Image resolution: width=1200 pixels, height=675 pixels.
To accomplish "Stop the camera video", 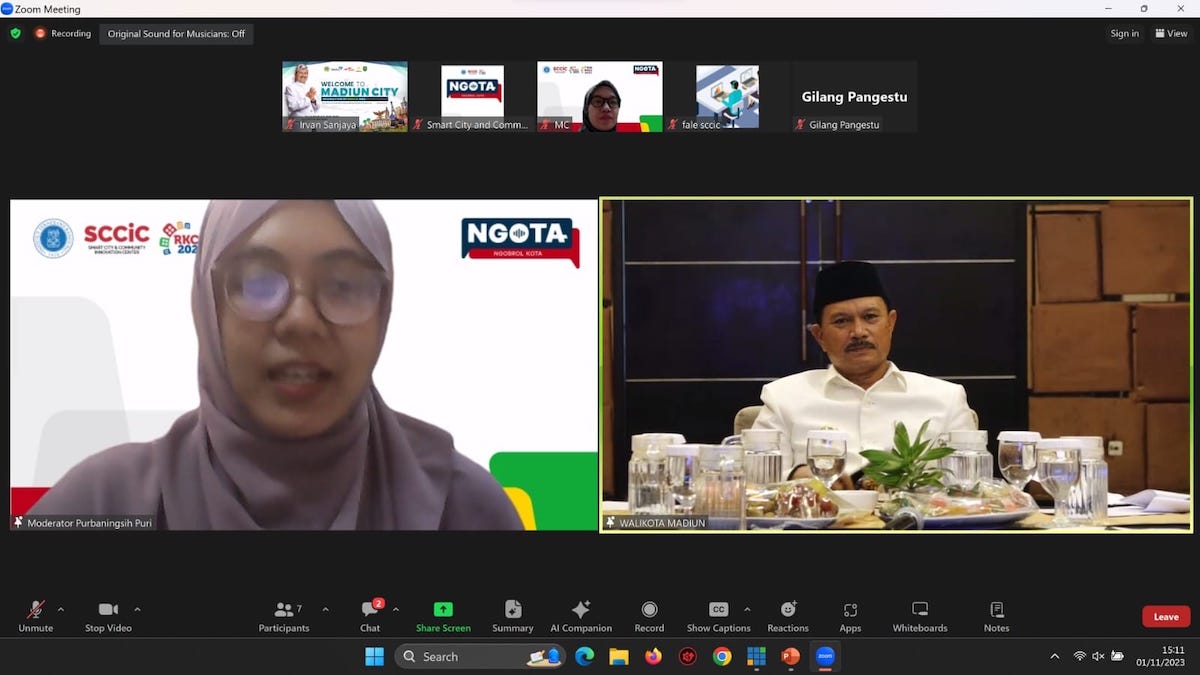I will click(108, 615).
